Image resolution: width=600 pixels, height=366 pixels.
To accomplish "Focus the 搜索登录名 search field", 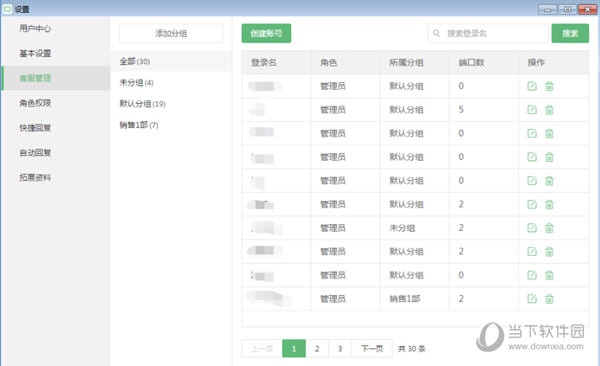I will (488, 33).
